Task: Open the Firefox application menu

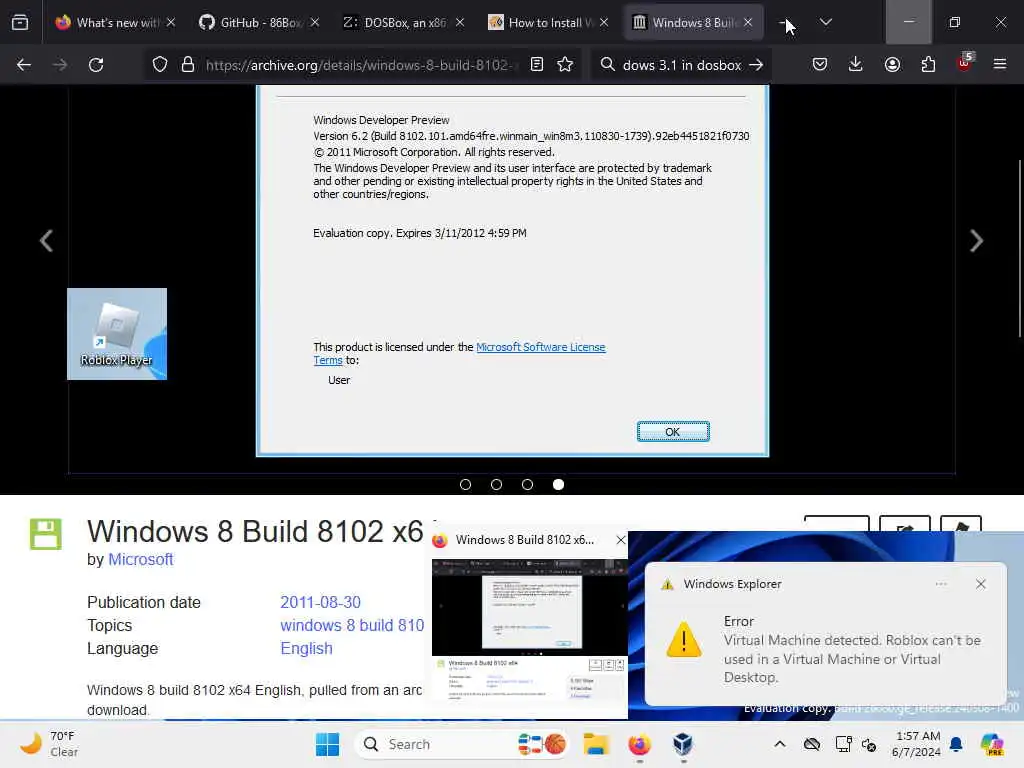Action: point(1000,65)
